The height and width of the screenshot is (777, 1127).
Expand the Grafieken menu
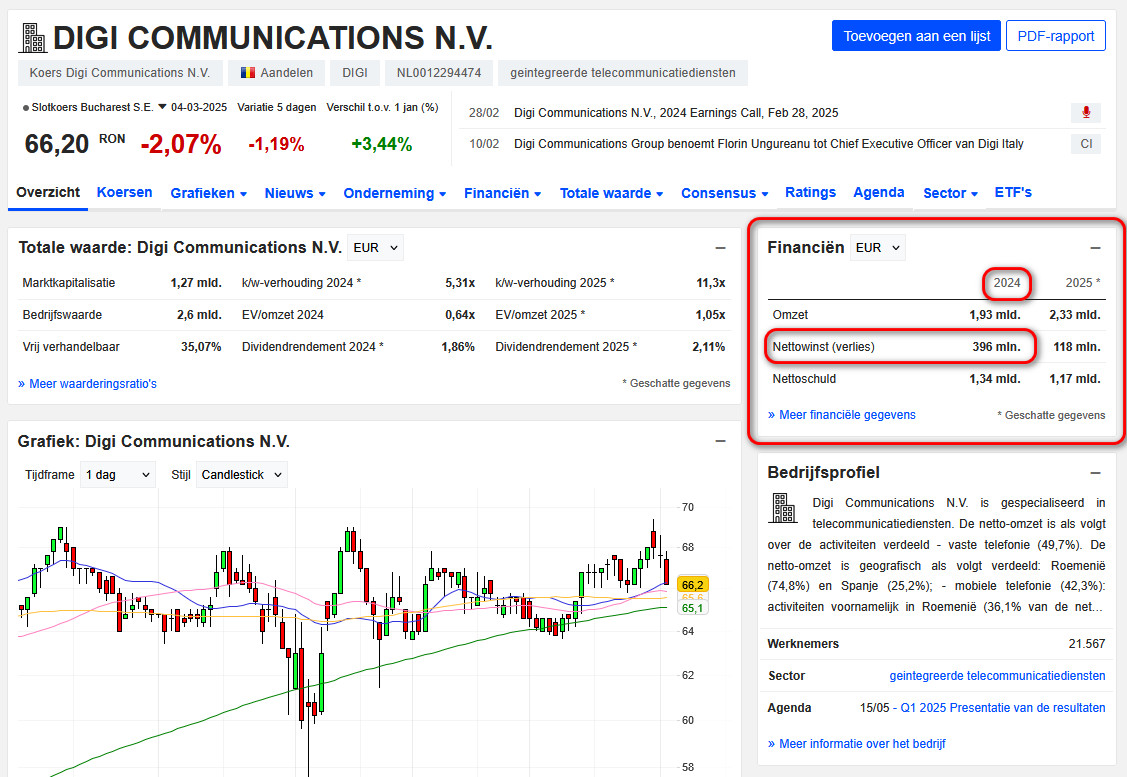pos(208,193)
